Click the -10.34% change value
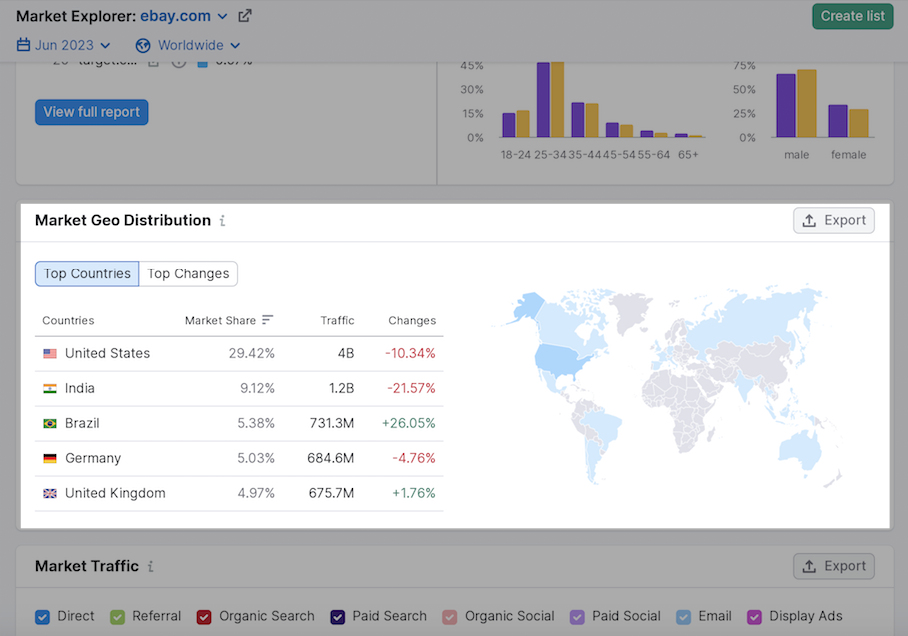The image size is (908, 636). 410,353
